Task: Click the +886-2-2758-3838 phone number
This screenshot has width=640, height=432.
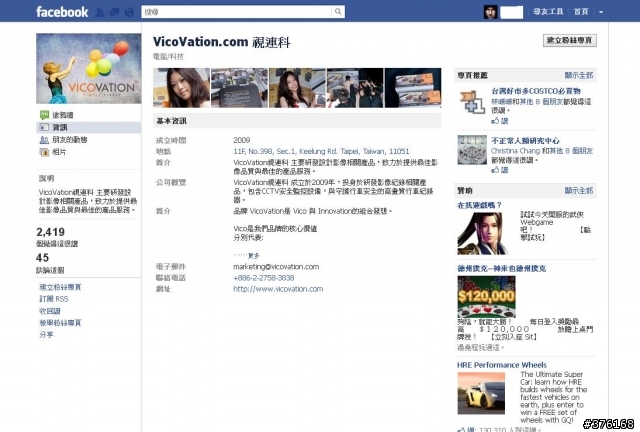Action: click(264, 278)
